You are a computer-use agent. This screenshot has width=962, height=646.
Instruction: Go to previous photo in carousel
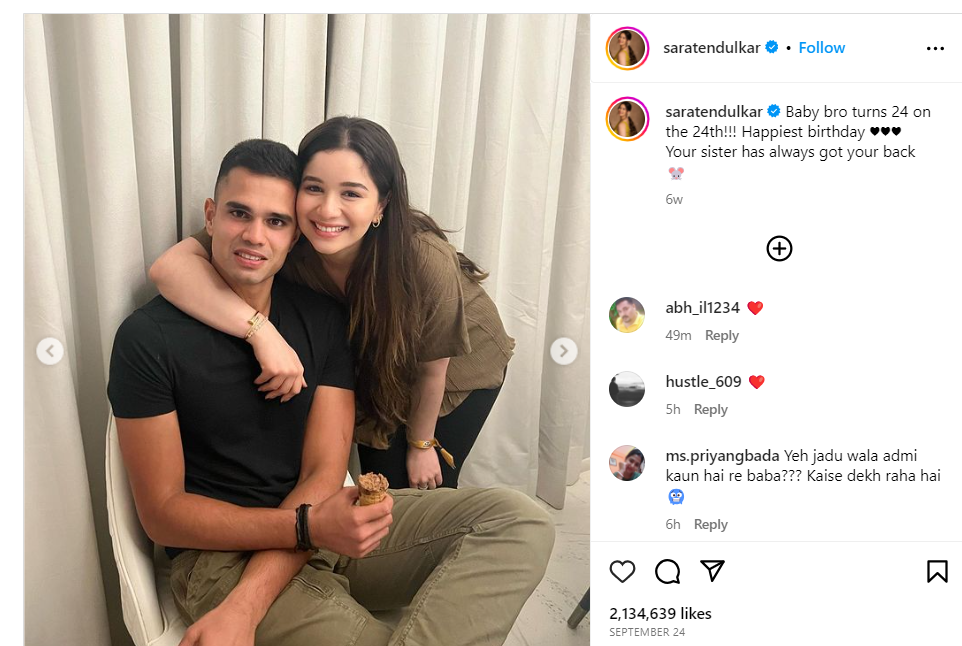[x=50, y=351]
